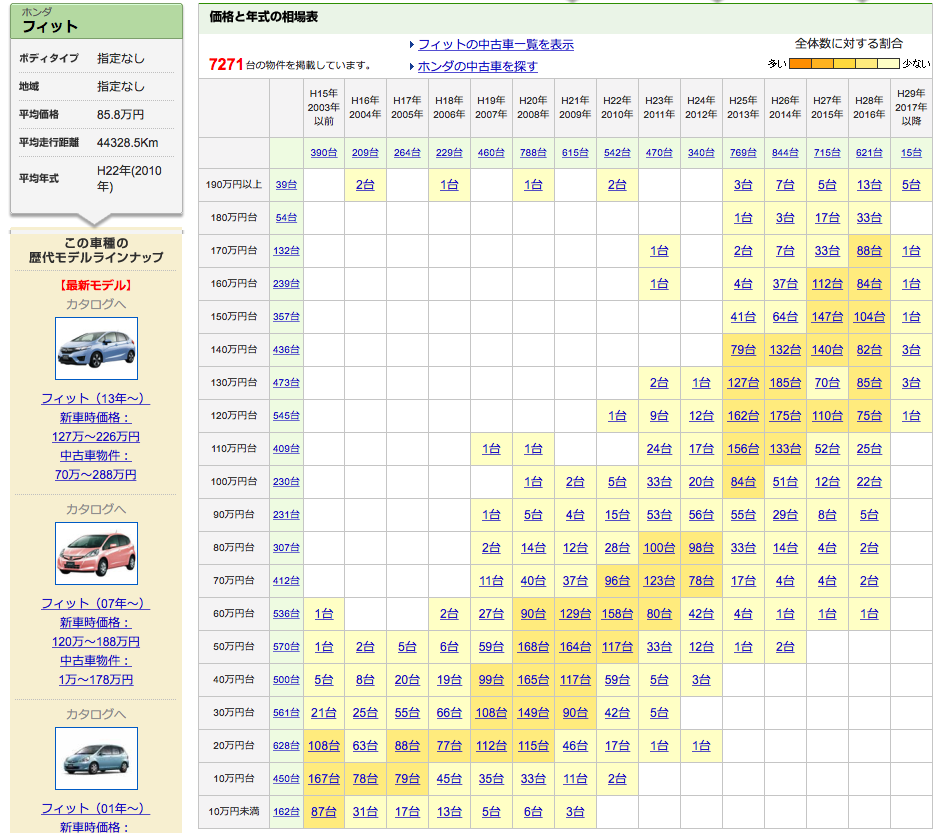Image resolution: width=941 pixels, height=833 pixels.
Task: Click the 149台 cell in 30万円台 row
Action: click(533, 712)
